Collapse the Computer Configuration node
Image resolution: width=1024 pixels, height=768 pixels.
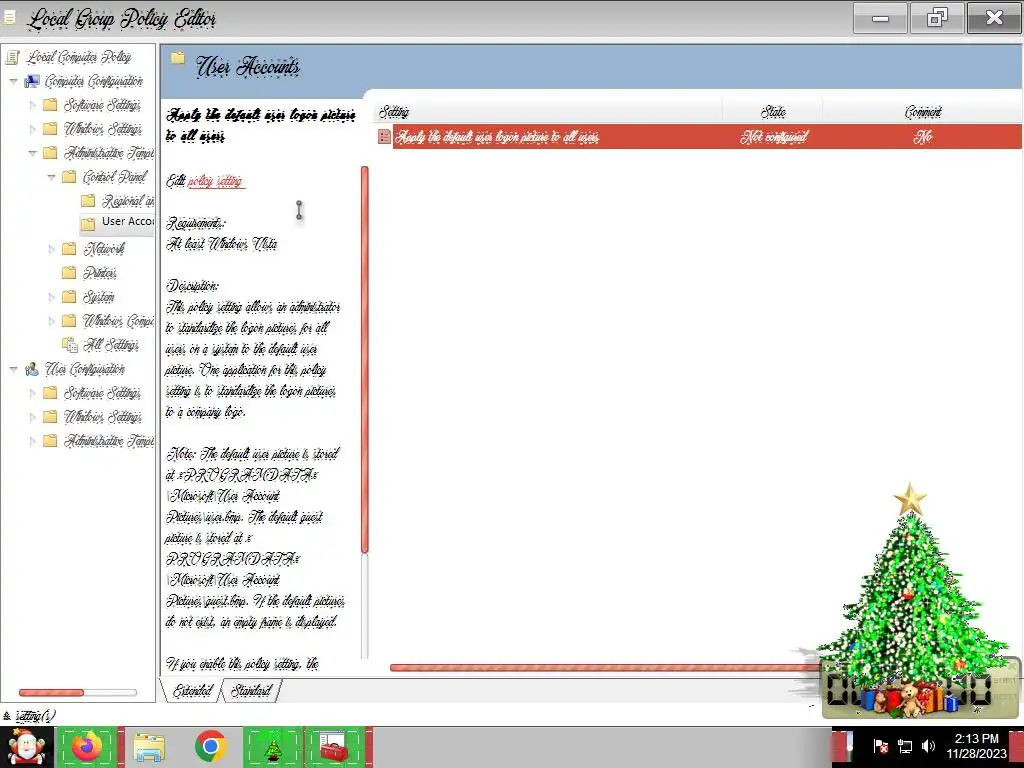[14, 82]
